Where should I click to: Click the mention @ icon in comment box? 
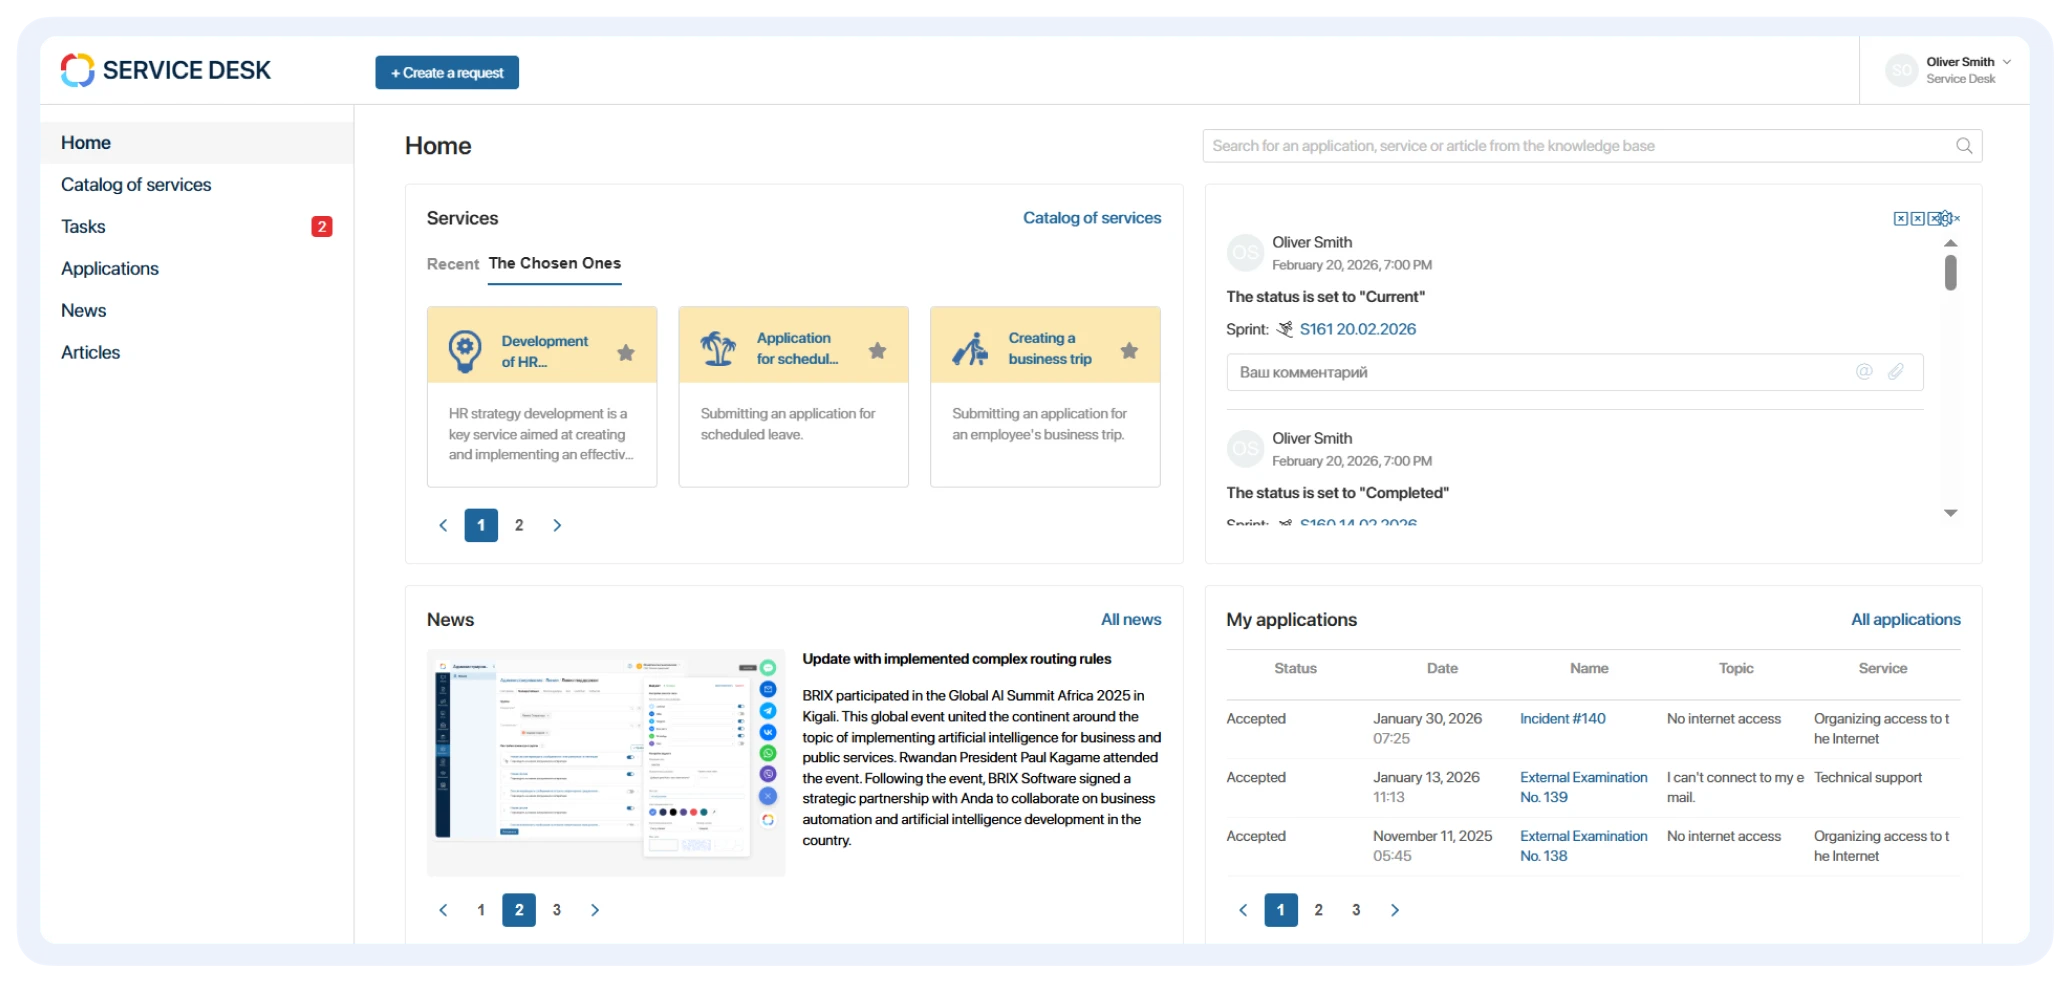click(1864, 372)
